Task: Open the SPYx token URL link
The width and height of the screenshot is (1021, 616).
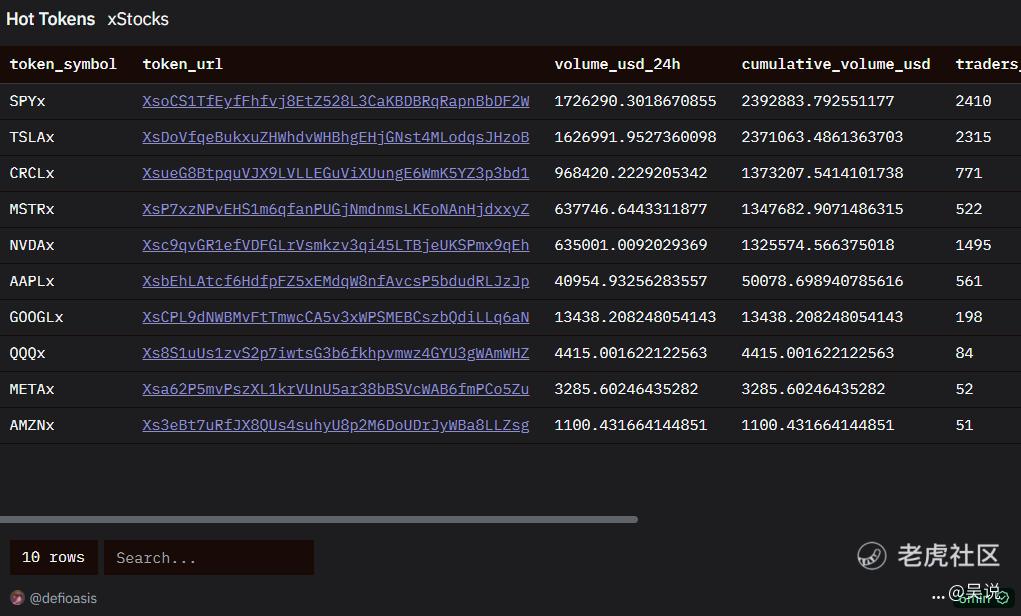Action: pyautogui.click(x=335, y=101)
